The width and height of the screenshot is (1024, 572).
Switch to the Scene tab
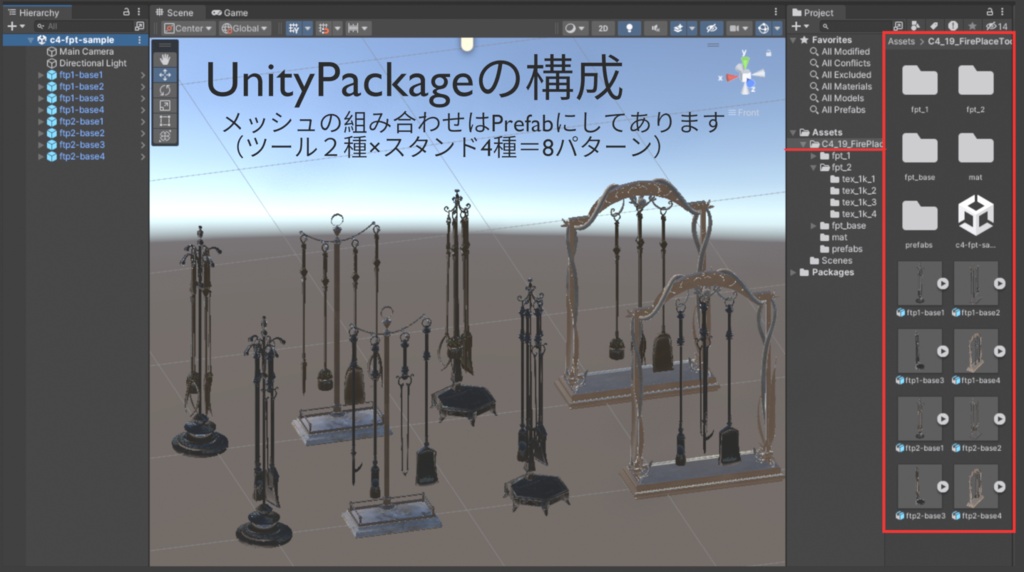pos(174,12)
